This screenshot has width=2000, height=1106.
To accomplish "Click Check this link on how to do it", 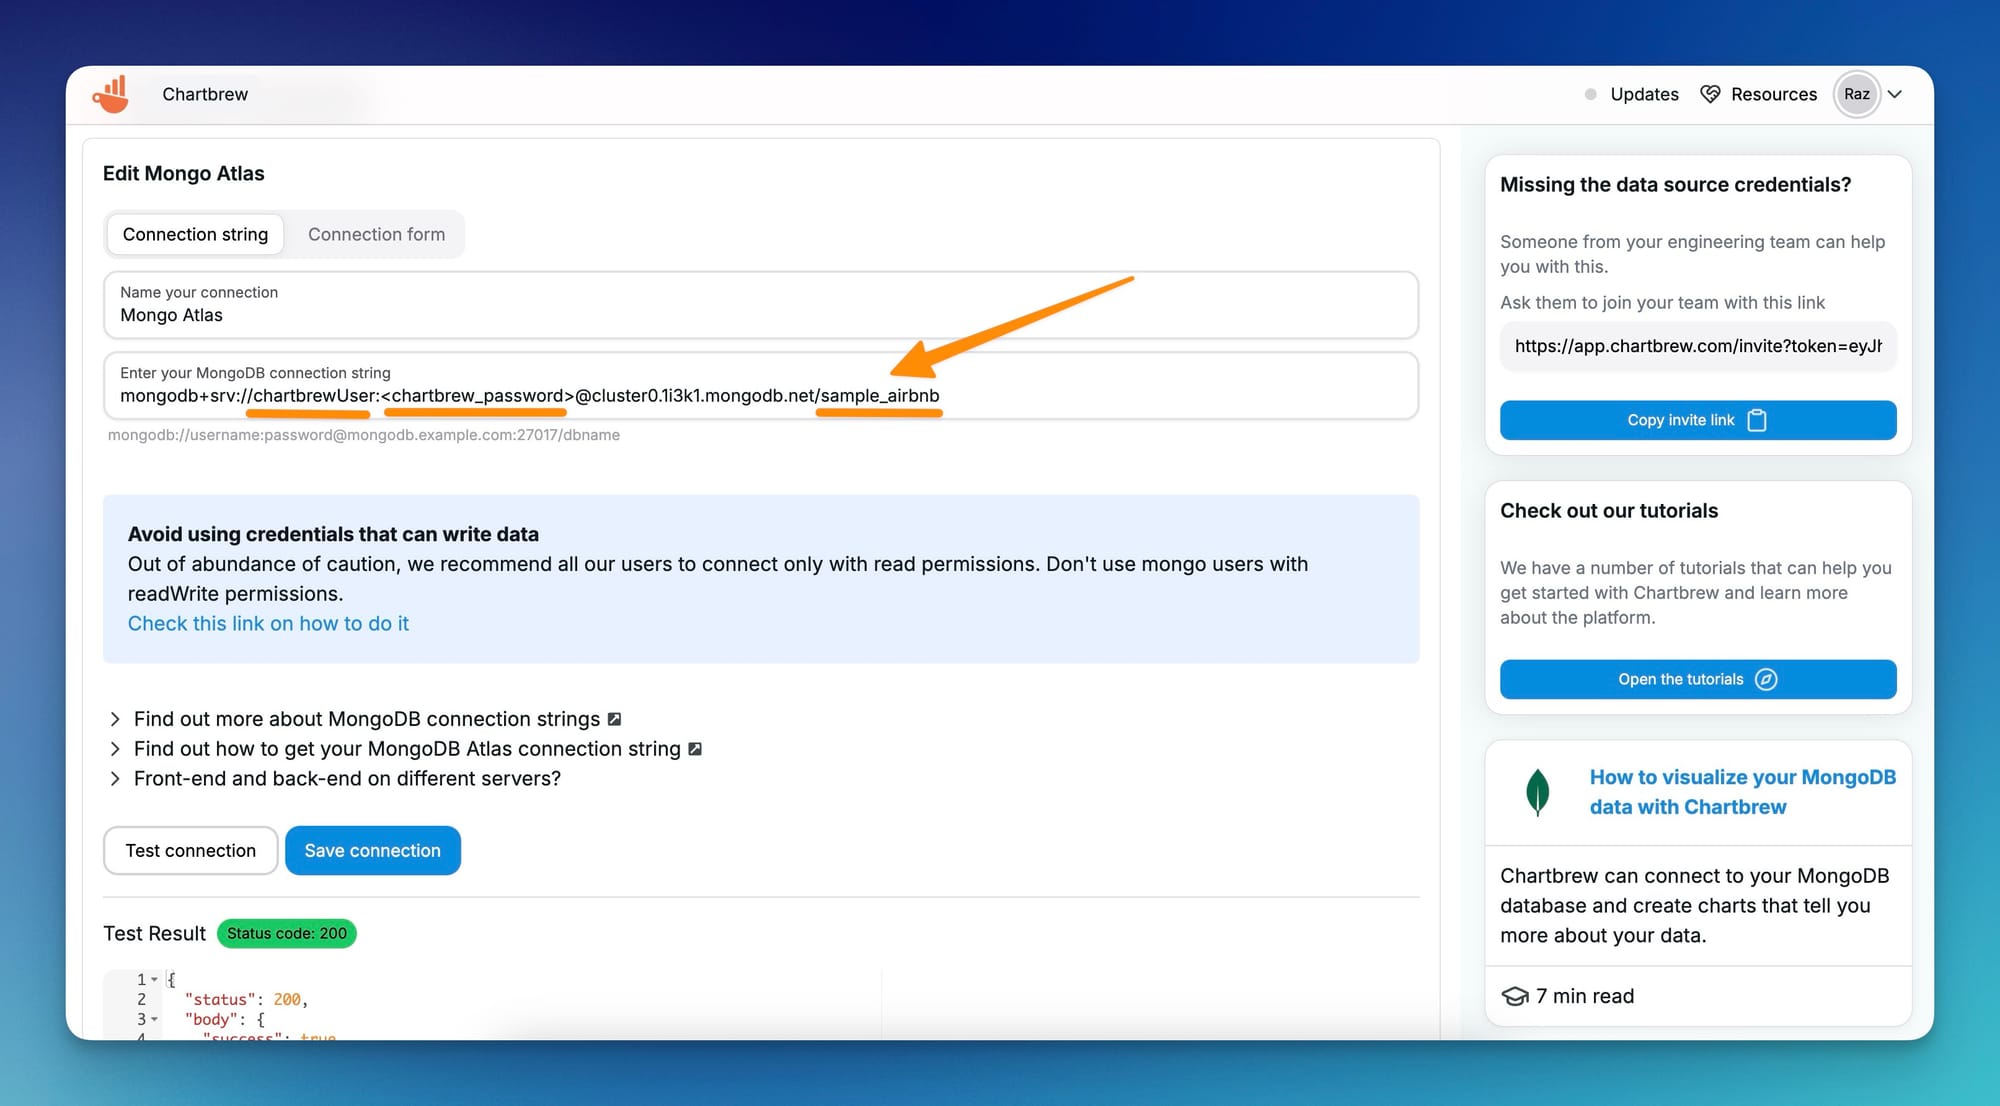I will click(x=268, y=622).
